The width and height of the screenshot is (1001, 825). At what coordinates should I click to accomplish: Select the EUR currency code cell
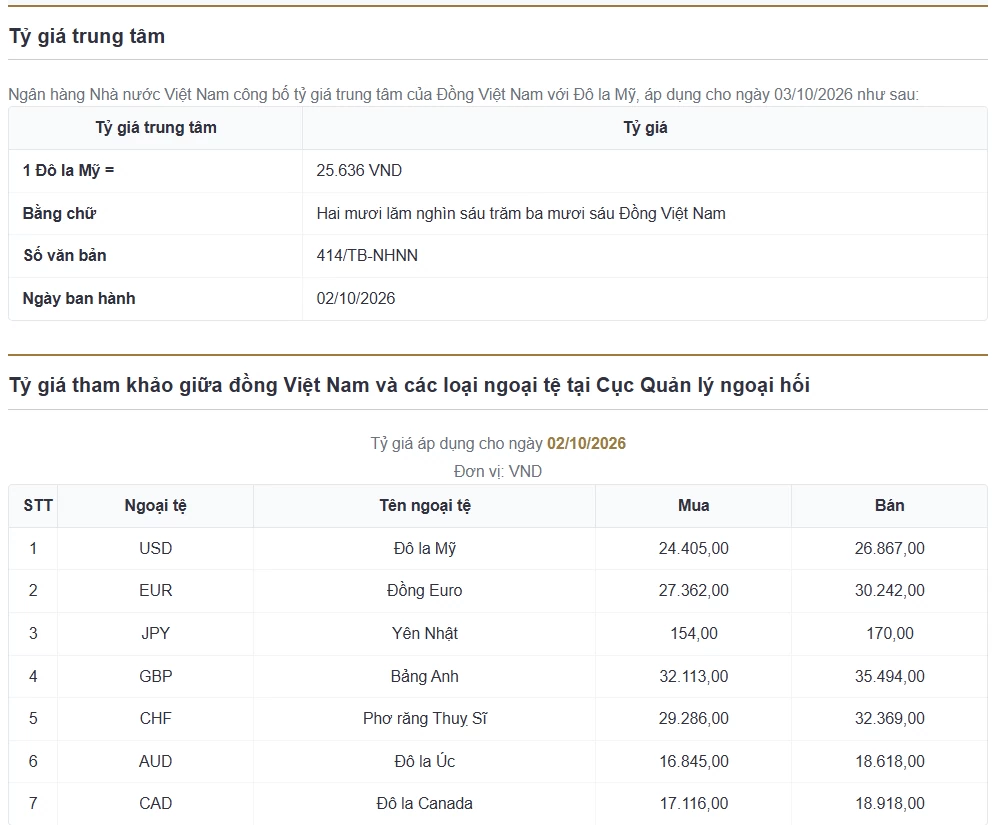tap(155, 591)
